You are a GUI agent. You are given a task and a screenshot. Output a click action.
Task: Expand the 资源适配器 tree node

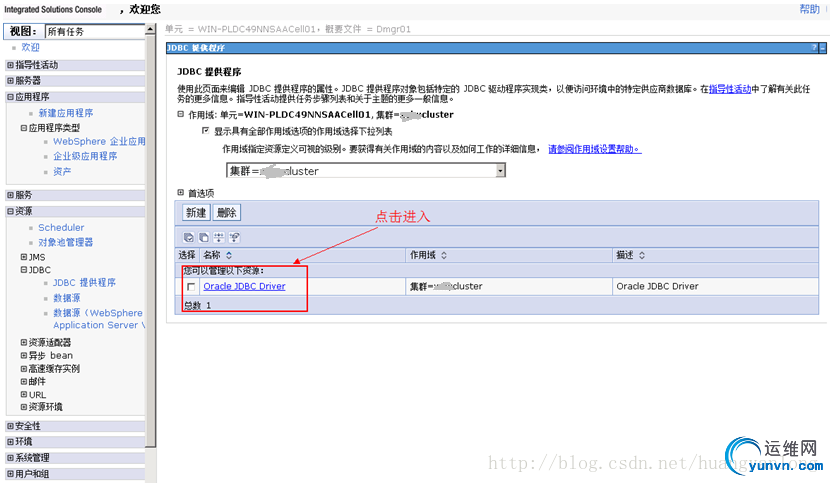(x=24, y=342)
